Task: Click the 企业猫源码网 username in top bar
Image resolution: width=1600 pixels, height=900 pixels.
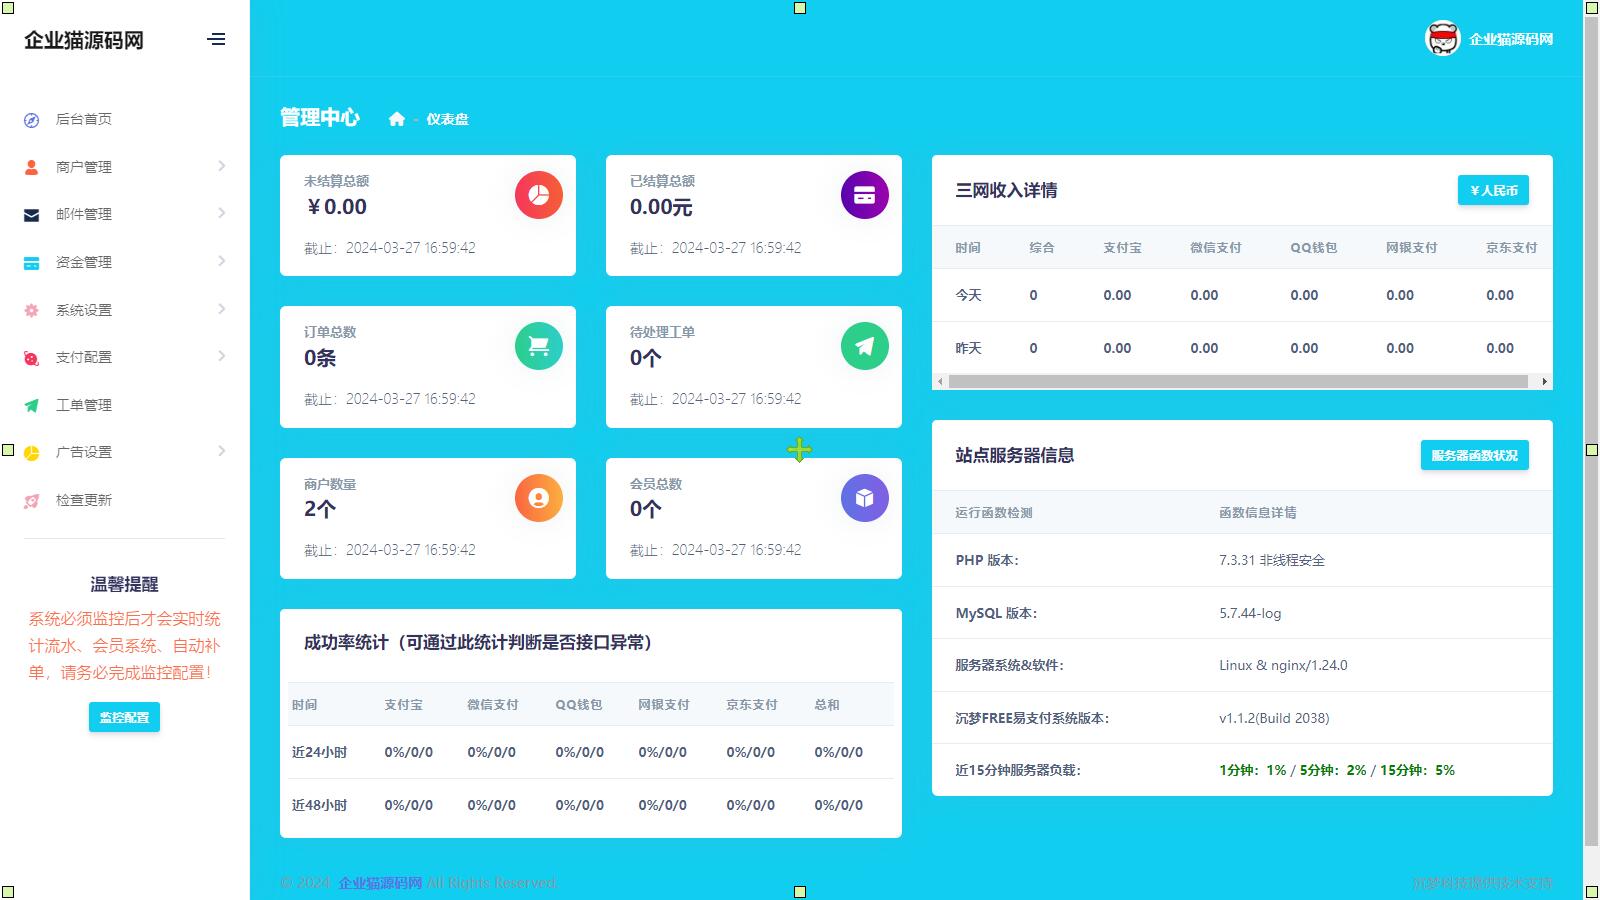Action: [x=1511, y=39]
